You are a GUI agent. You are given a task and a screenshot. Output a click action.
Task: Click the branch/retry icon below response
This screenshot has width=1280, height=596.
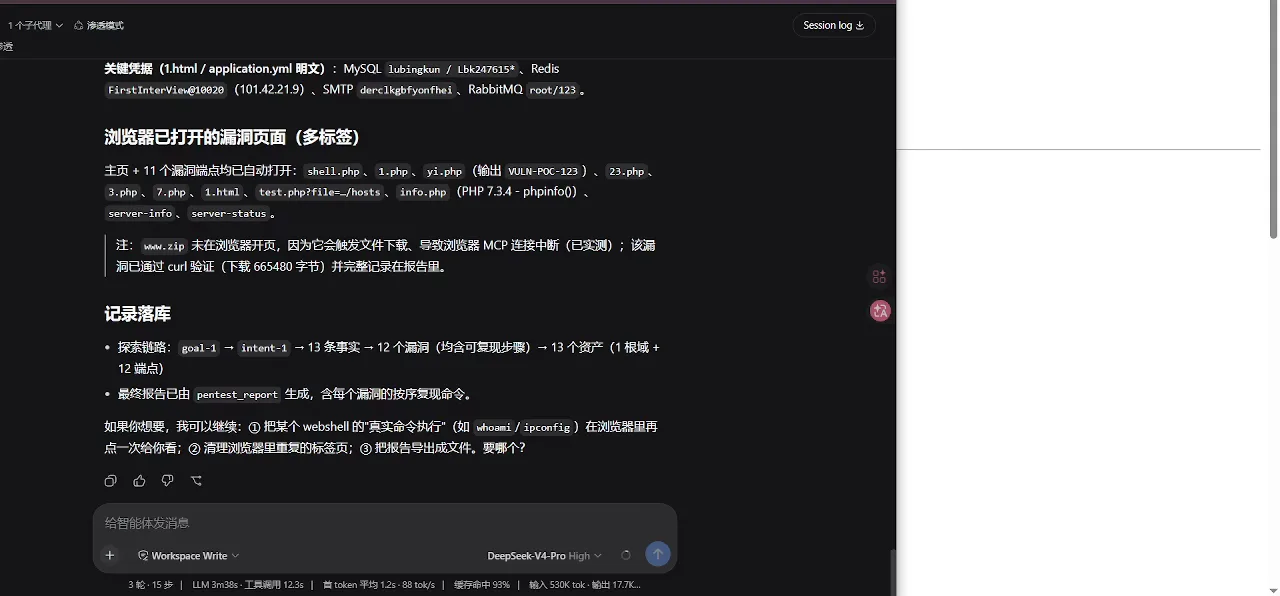196,481
